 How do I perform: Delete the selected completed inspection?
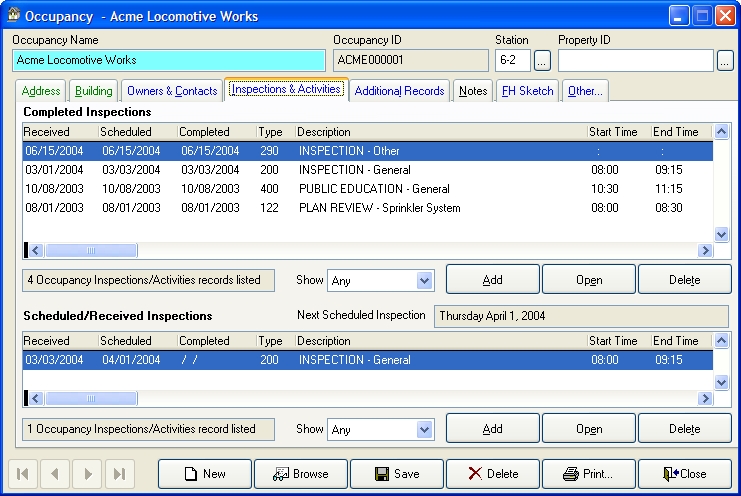tap(685, 280)
